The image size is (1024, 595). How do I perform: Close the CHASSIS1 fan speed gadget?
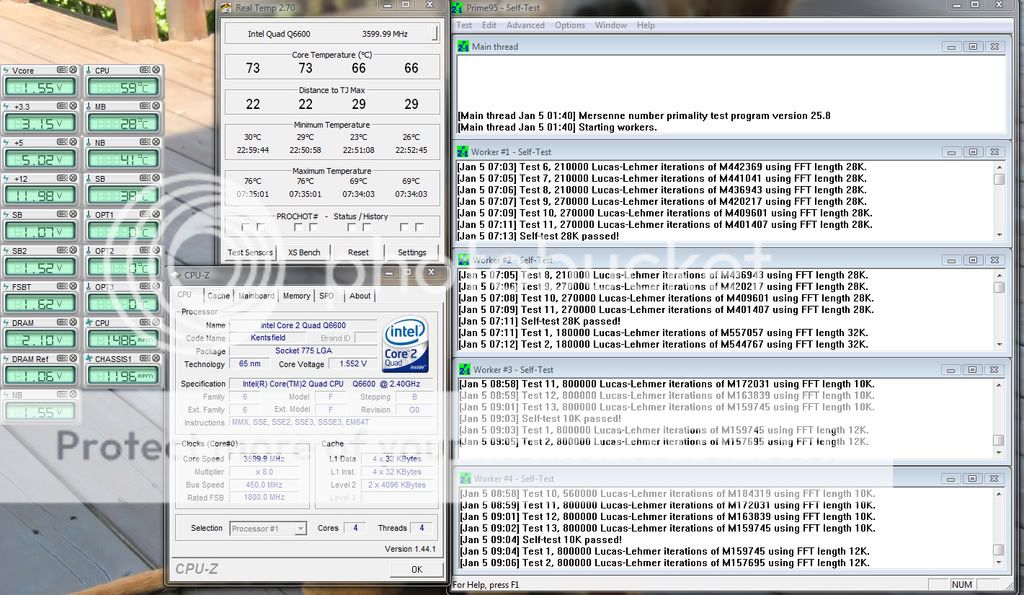click(155, 359)
